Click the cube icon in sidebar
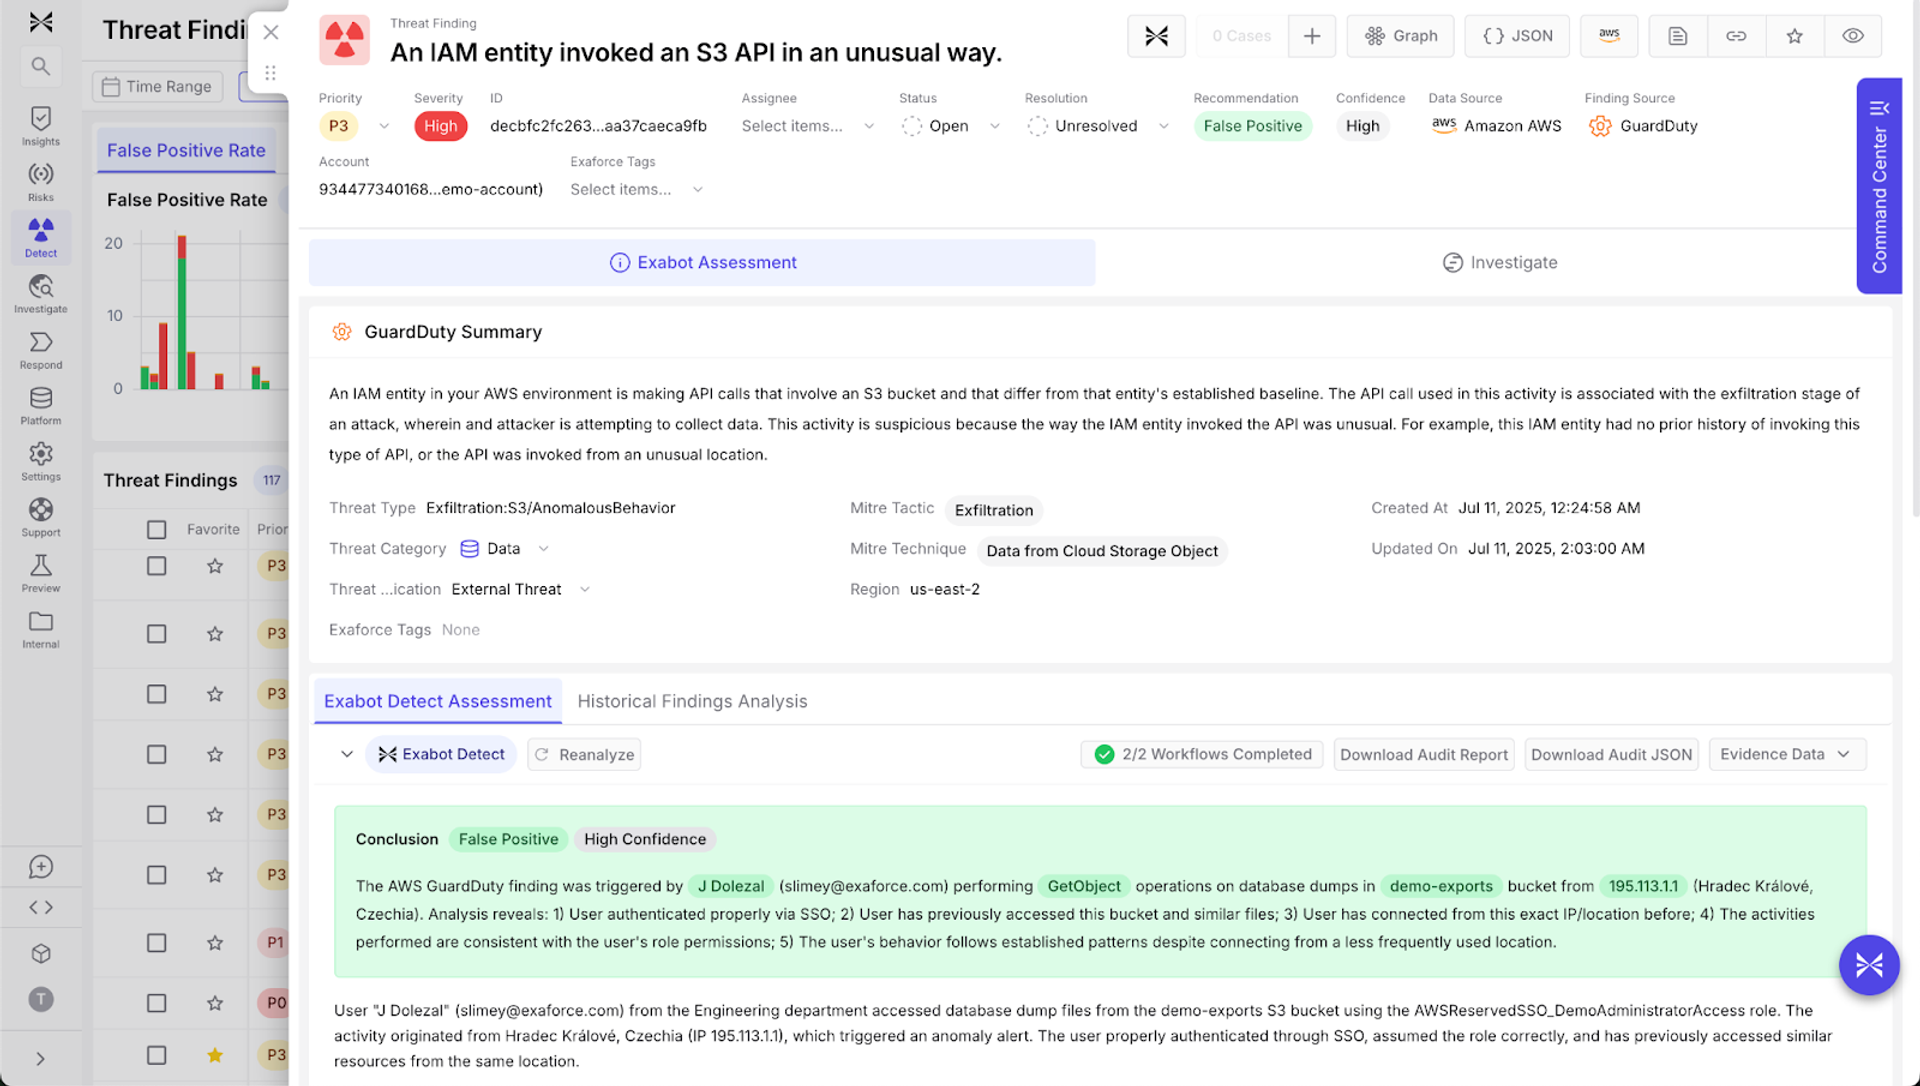The height and width of the screenshot is (1086, 1920). (41, 954)
